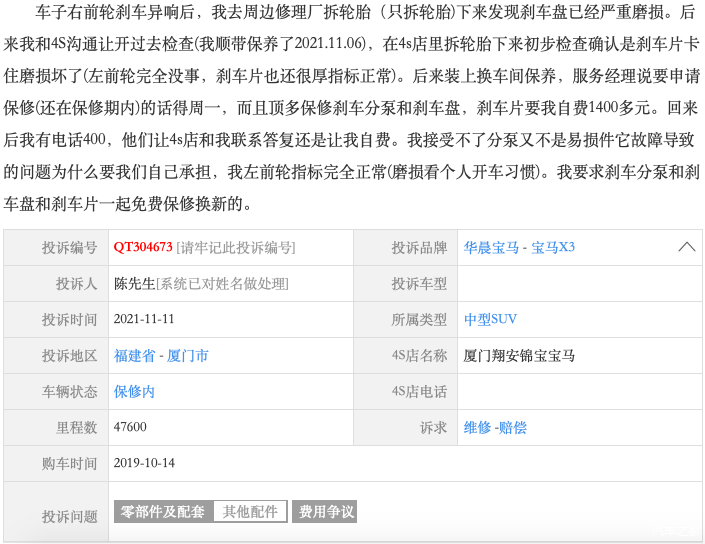The image size is (705, 544).
Task: Click the 中型SUV category link
Action: click(x=490, y=319)
